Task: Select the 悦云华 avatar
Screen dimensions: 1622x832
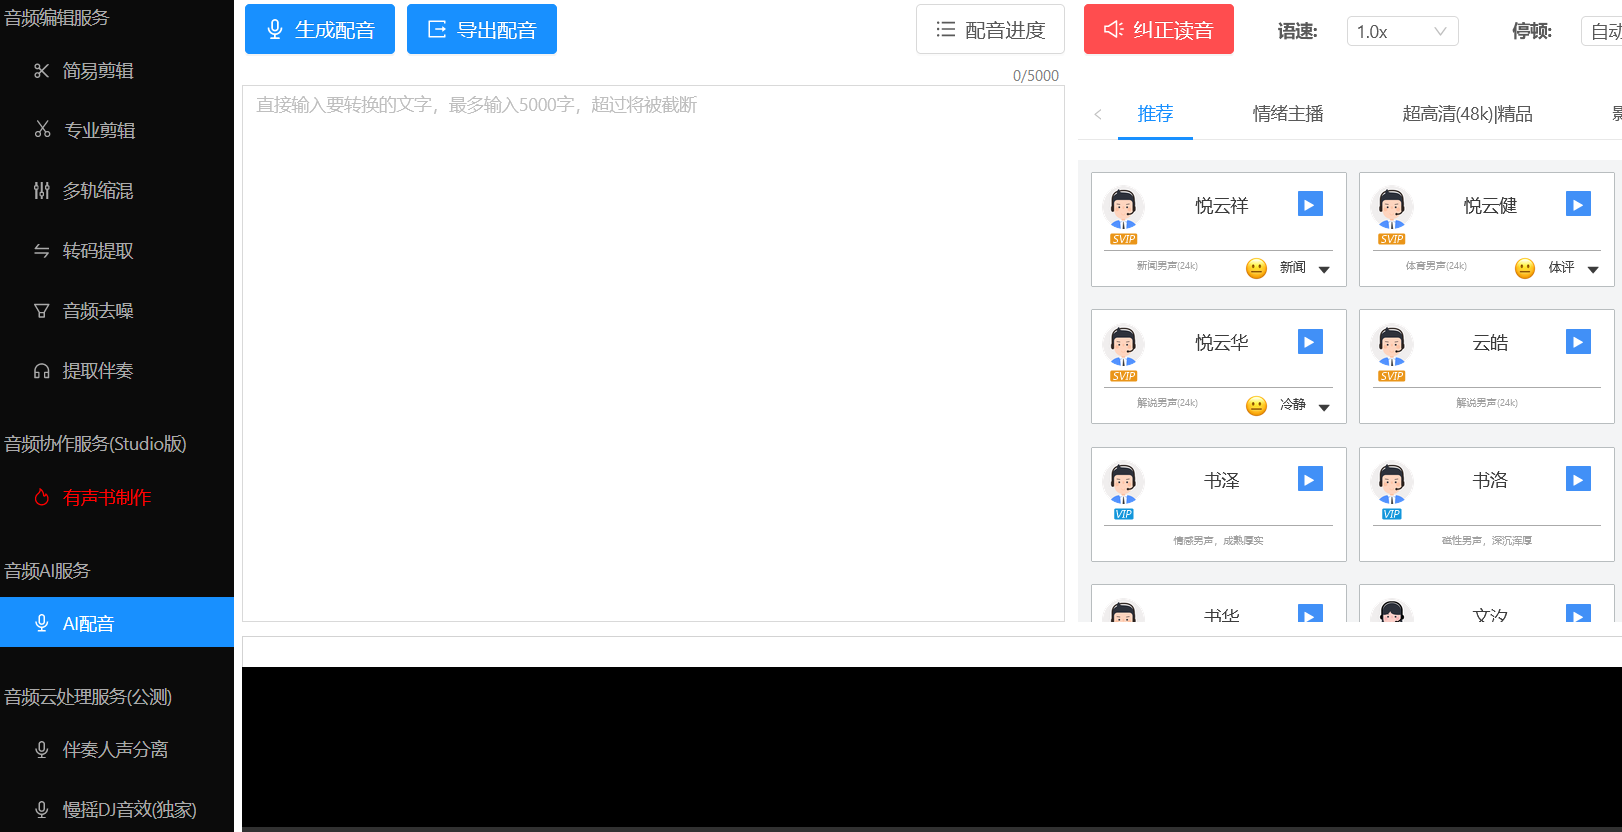Action: (x=1123, y=346)
